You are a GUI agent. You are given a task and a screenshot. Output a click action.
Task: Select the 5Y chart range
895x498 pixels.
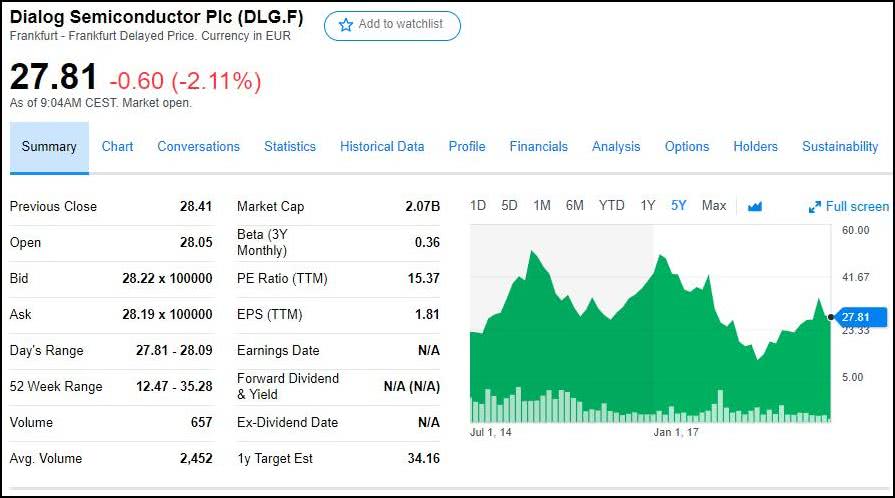coord(679,206)
